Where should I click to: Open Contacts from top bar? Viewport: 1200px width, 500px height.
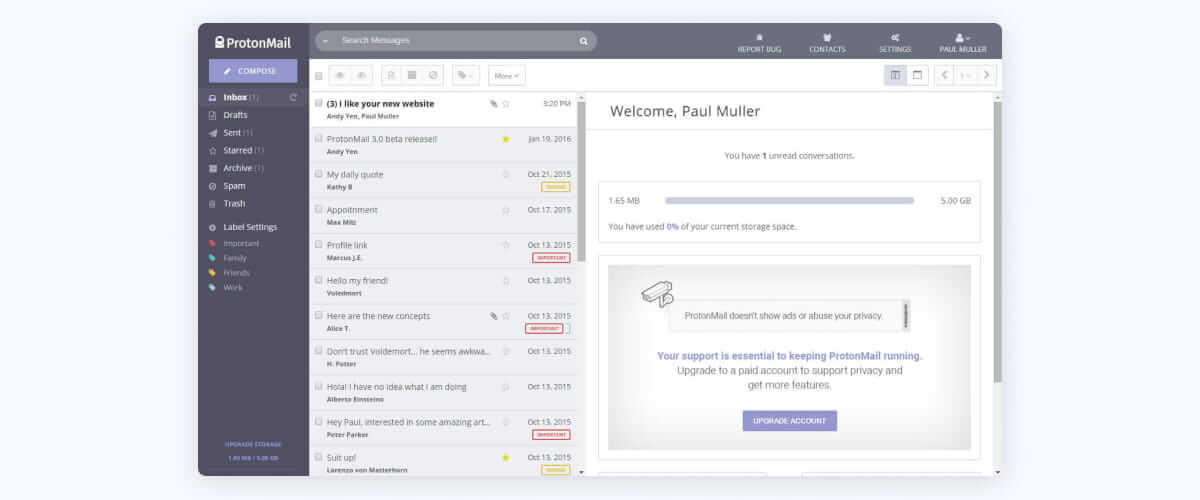tap(827, 43)
